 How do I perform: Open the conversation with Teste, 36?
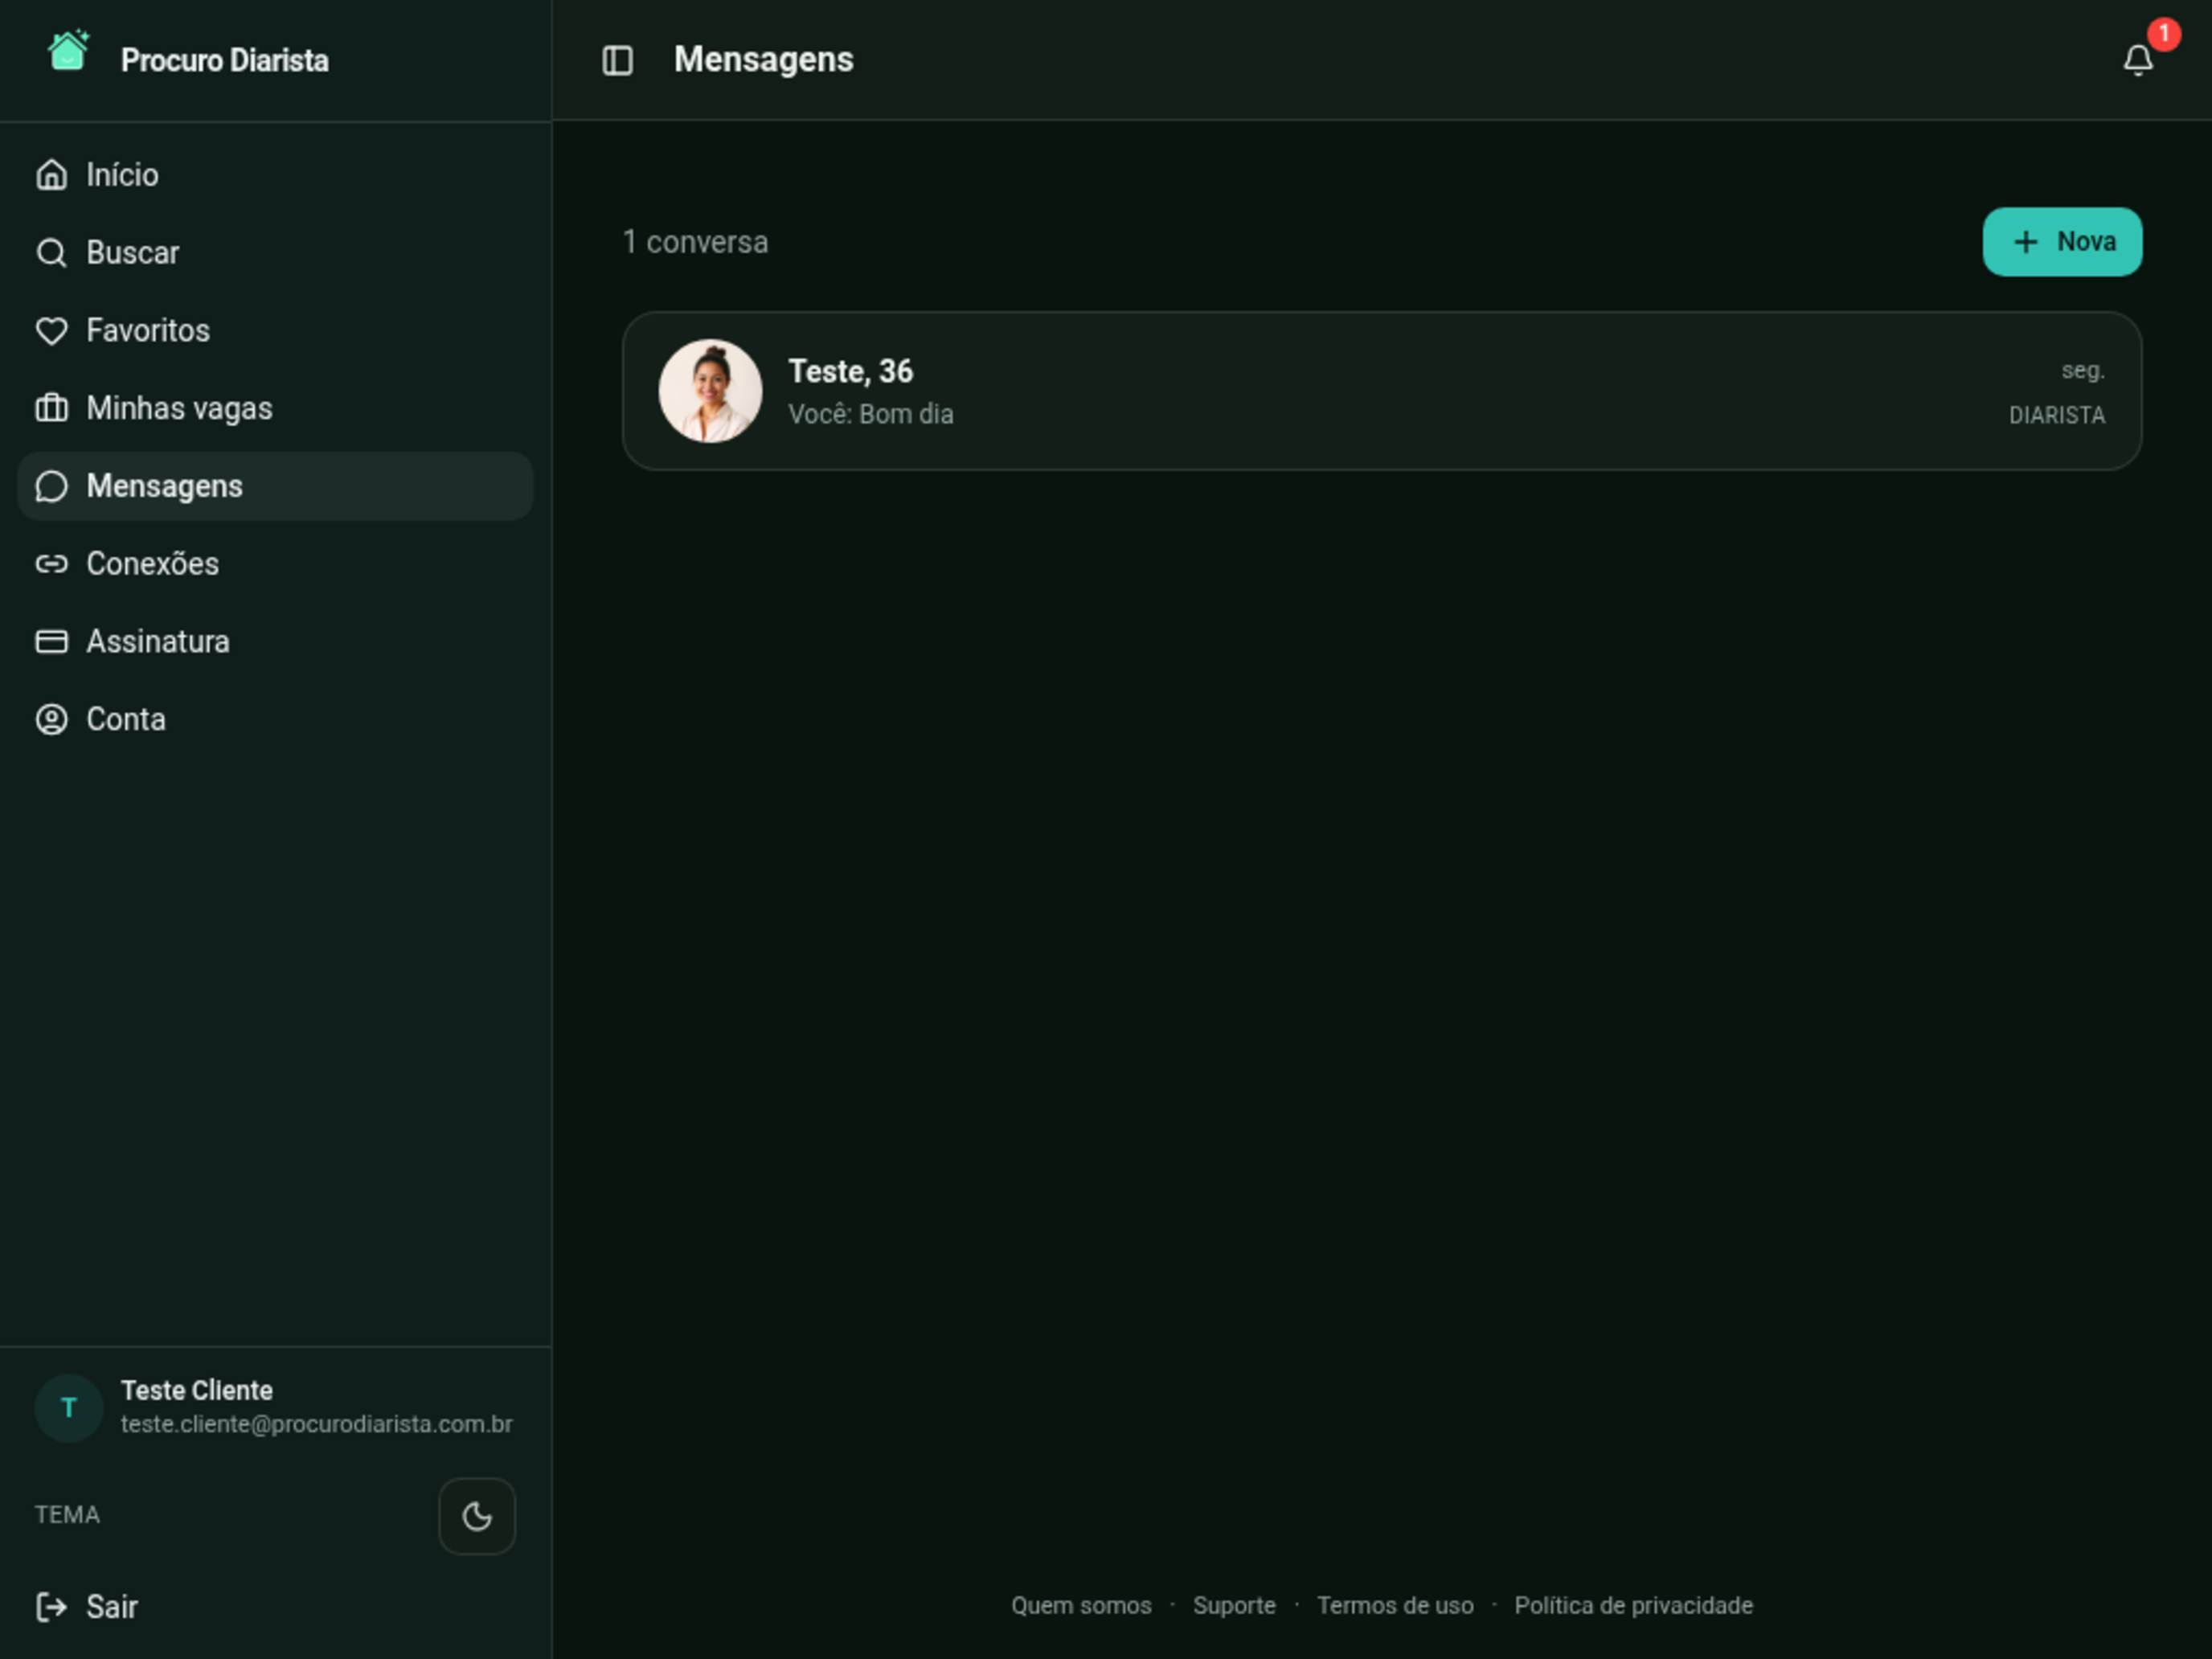click(1382, 391)
